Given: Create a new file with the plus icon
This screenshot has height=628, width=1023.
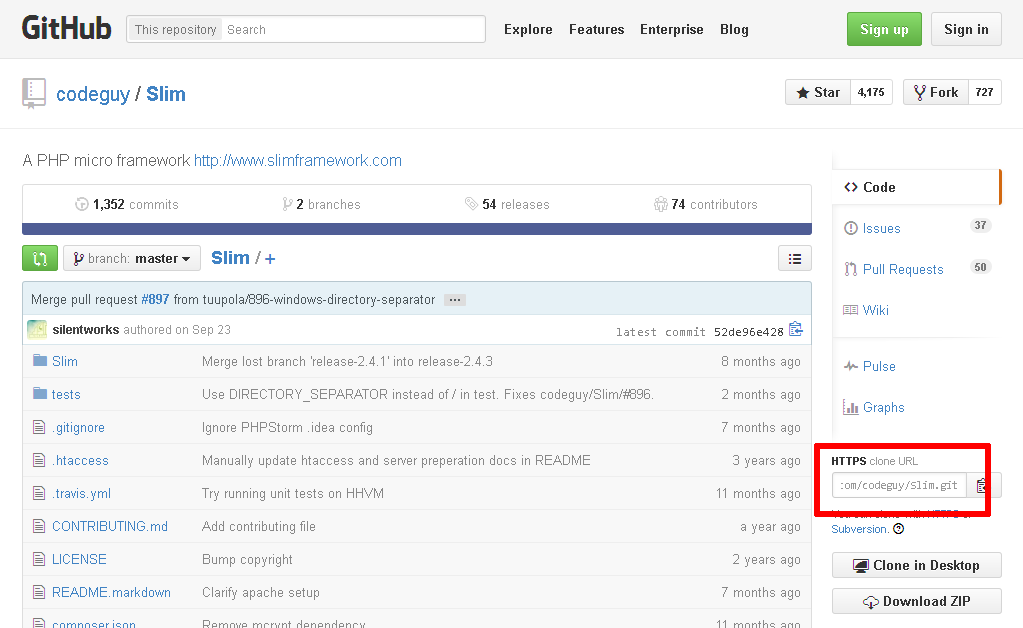Looking at the screenshot, I should [268, 257].
